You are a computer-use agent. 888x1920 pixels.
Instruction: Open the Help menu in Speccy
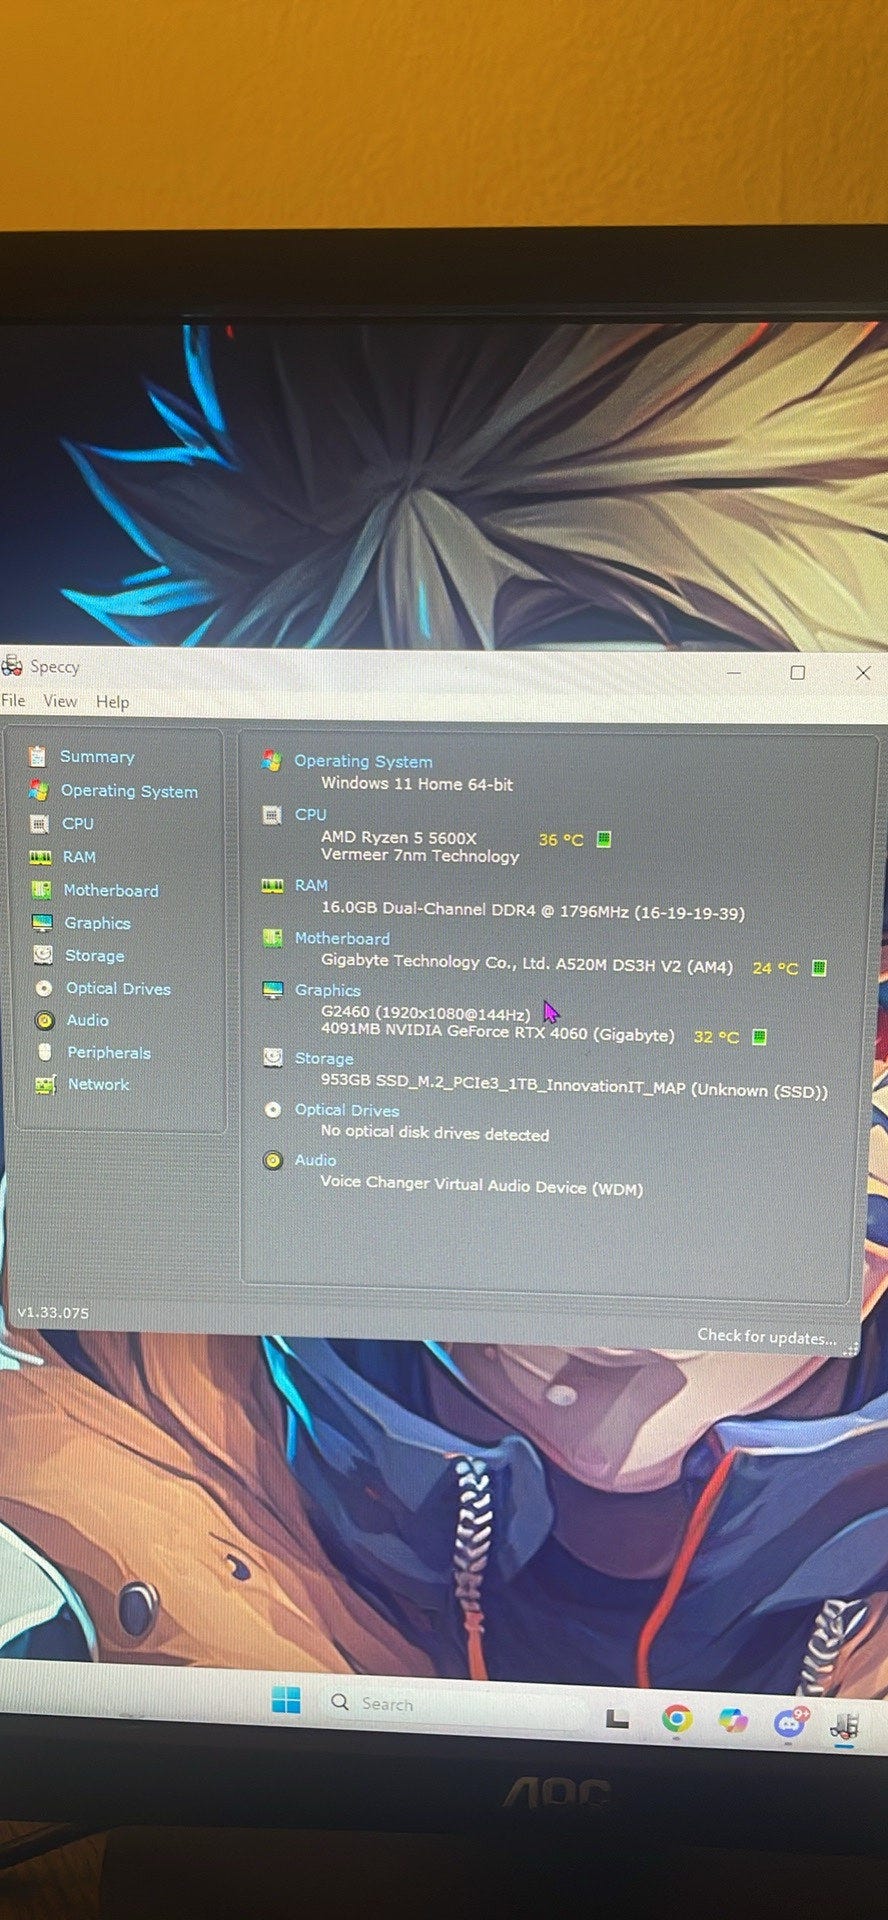pos(112,702)
